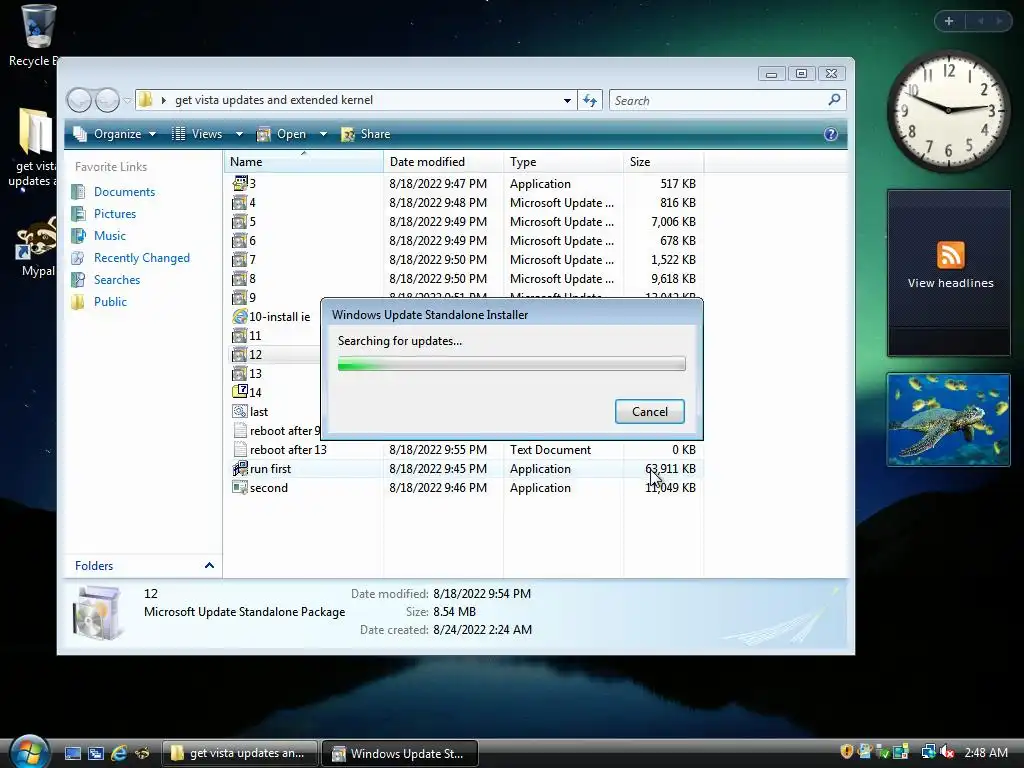This screenshot has width=1024, height=768.
Task: Click the volume muted tray icon
Action: click(946, 752)
